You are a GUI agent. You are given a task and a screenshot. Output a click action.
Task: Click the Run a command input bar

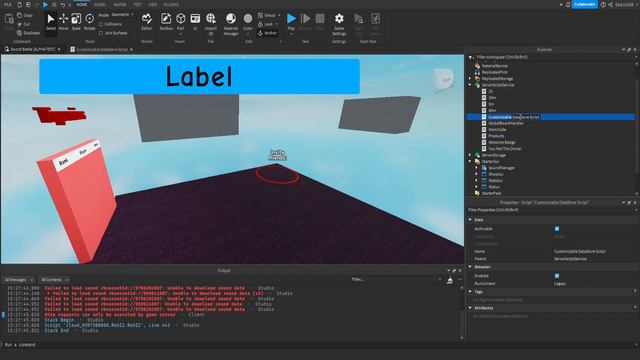coord(318,344)
